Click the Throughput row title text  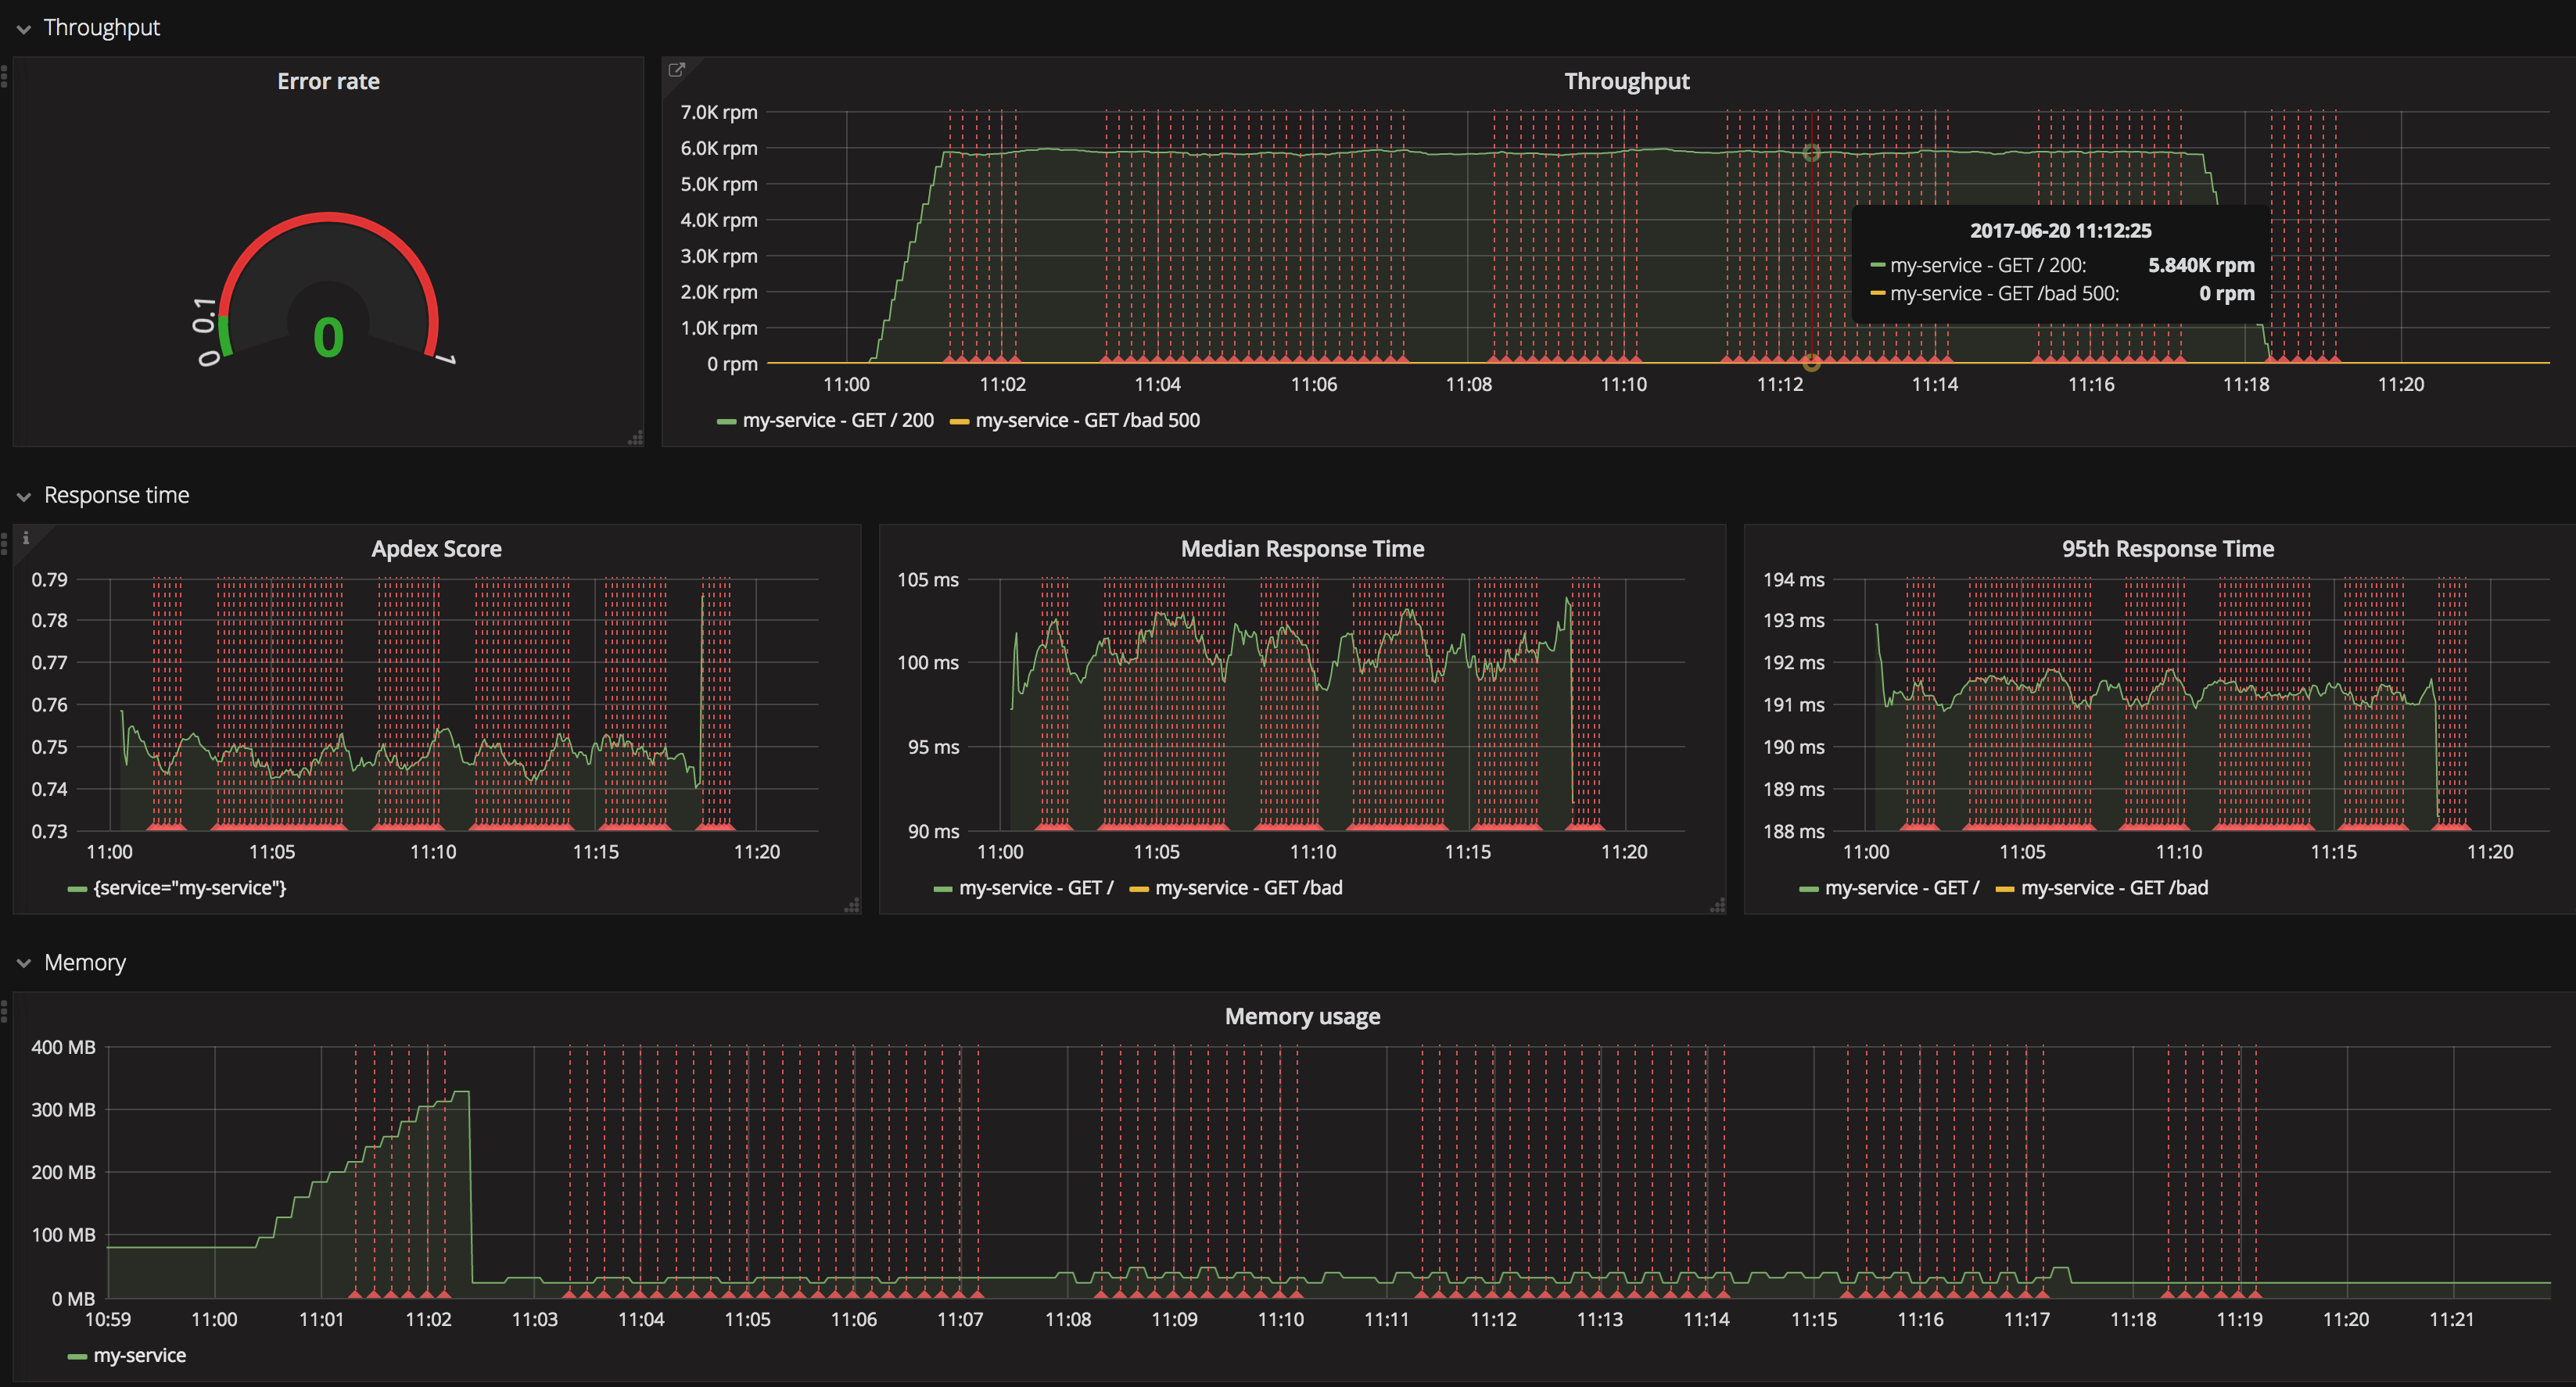(x=102, y=28)
